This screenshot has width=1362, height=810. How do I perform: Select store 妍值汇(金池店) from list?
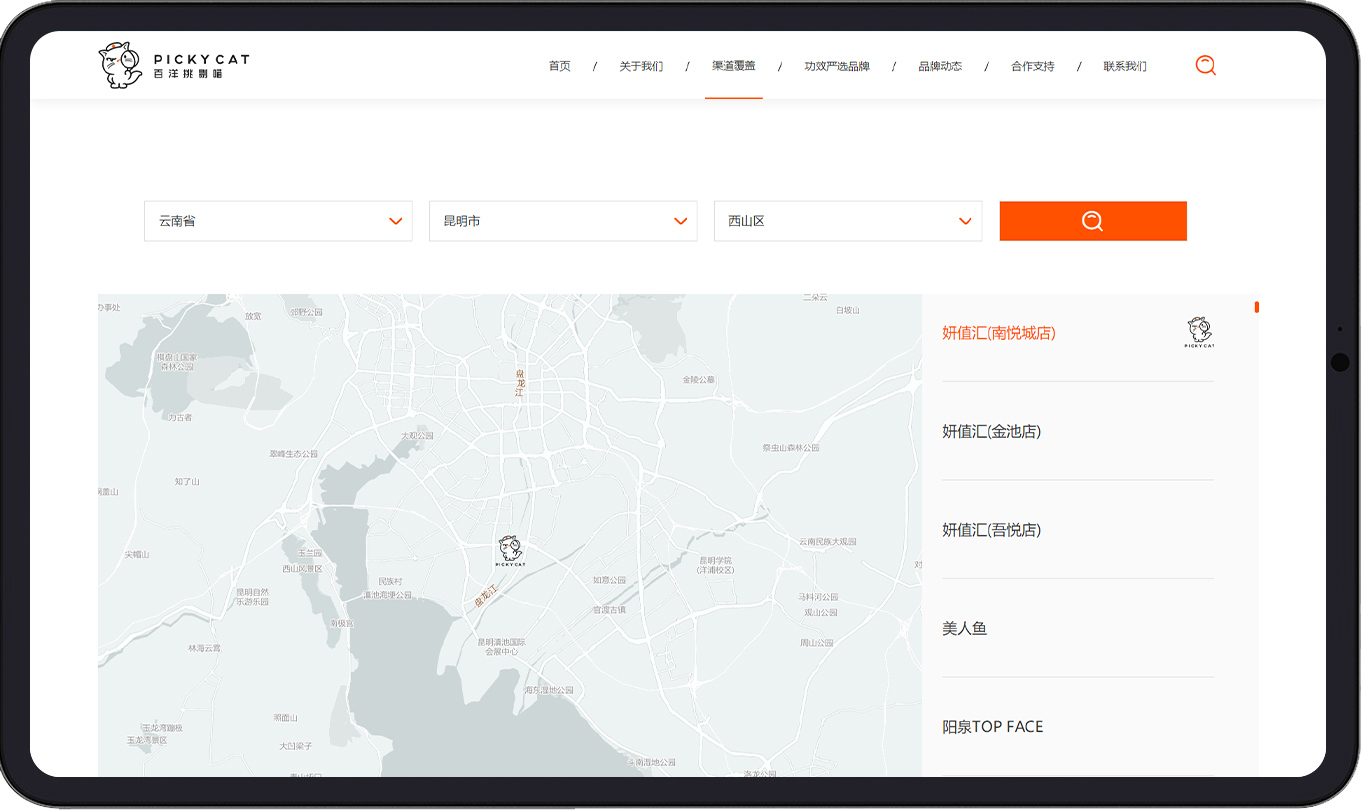coord(991,432)
